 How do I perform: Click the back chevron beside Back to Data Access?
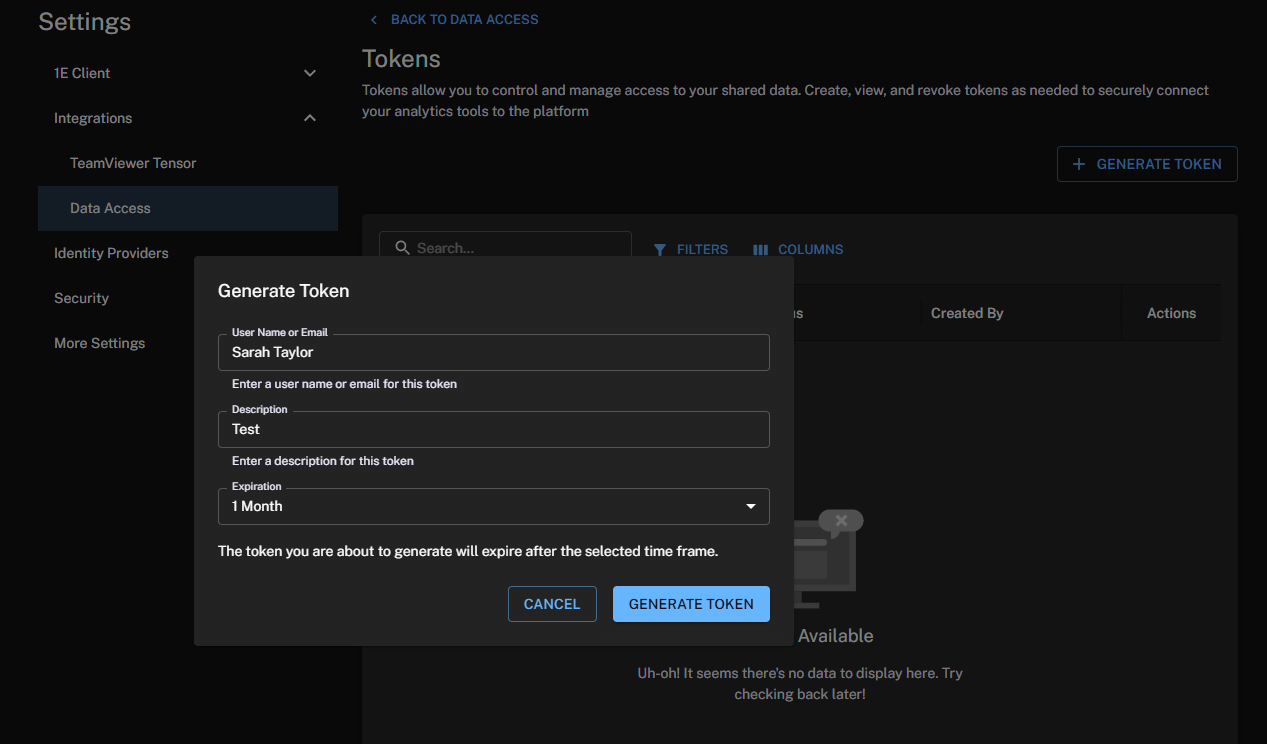[x=374, y=20]
